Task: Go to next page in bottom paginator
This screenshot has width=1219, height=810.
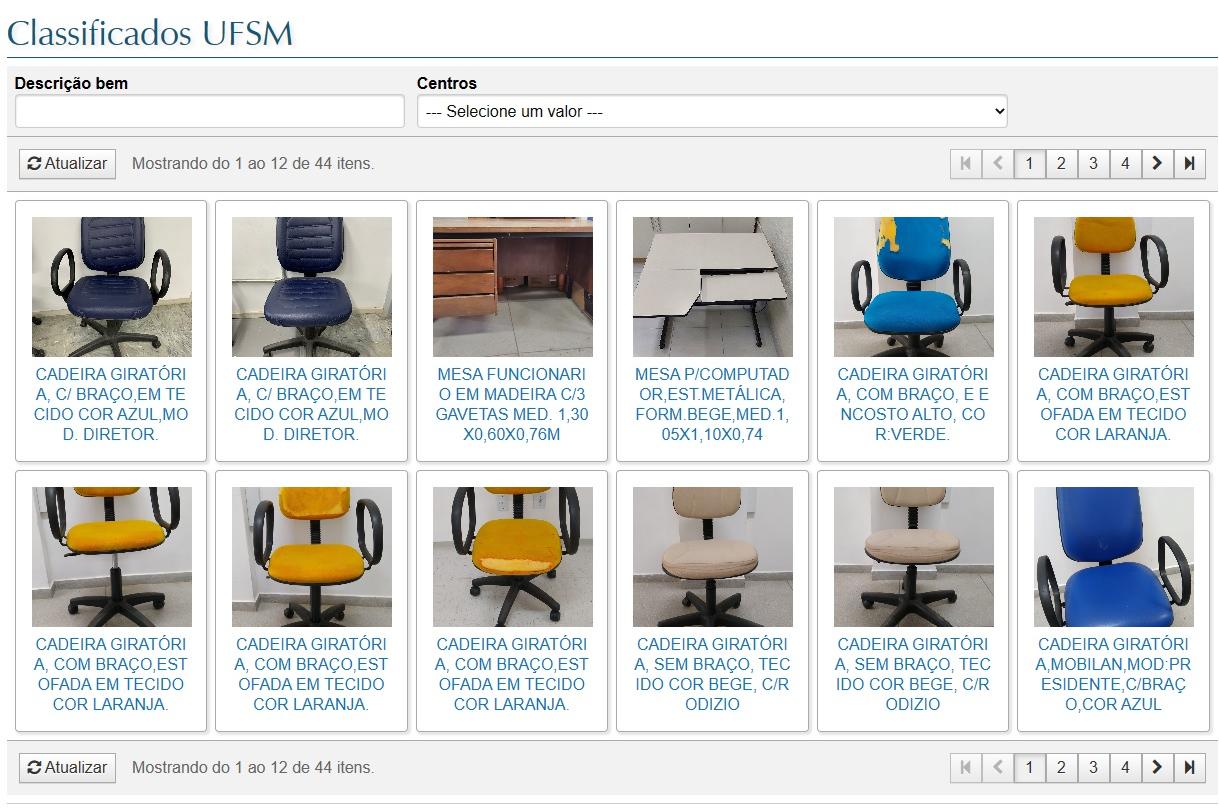Action: coord(1157,767)
